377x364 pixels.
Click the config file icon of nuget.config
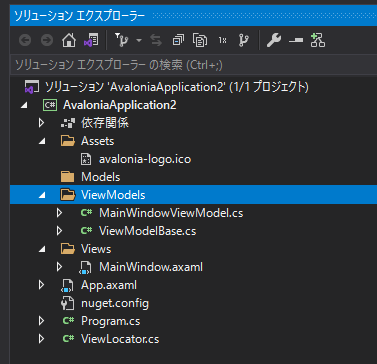pyautogui.click(x=68, y=303)
